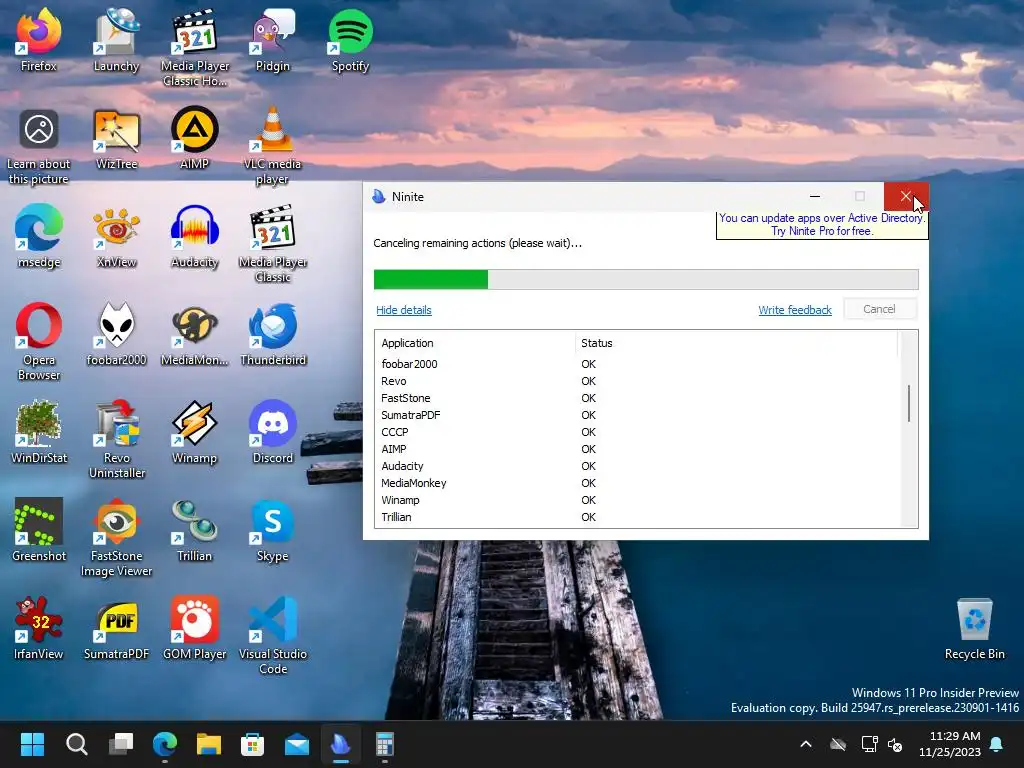This screenshot has width=1024, height=768.
Task: Open the MediaMonkey desktop shortcut
Action: pyautogui.click(x=195, y=334)
